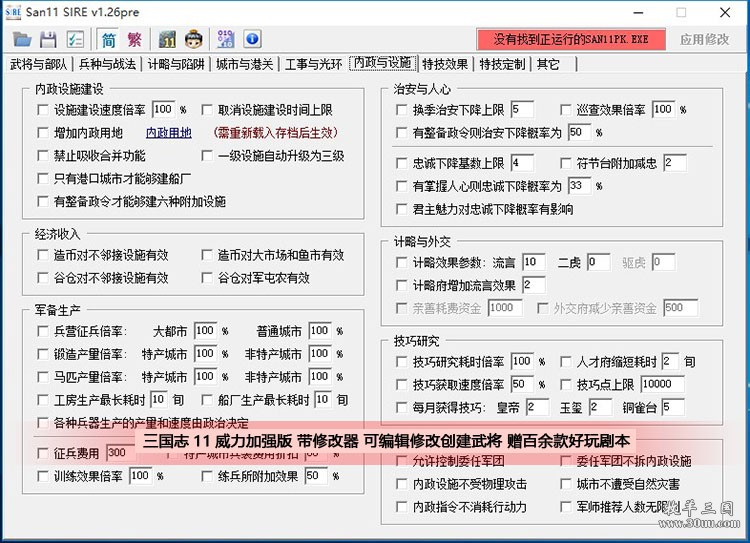Tick the 技巧获取速度倍率 checkbox
The height and width of the screenshot is (543, 750).
[x=402, y=385]
